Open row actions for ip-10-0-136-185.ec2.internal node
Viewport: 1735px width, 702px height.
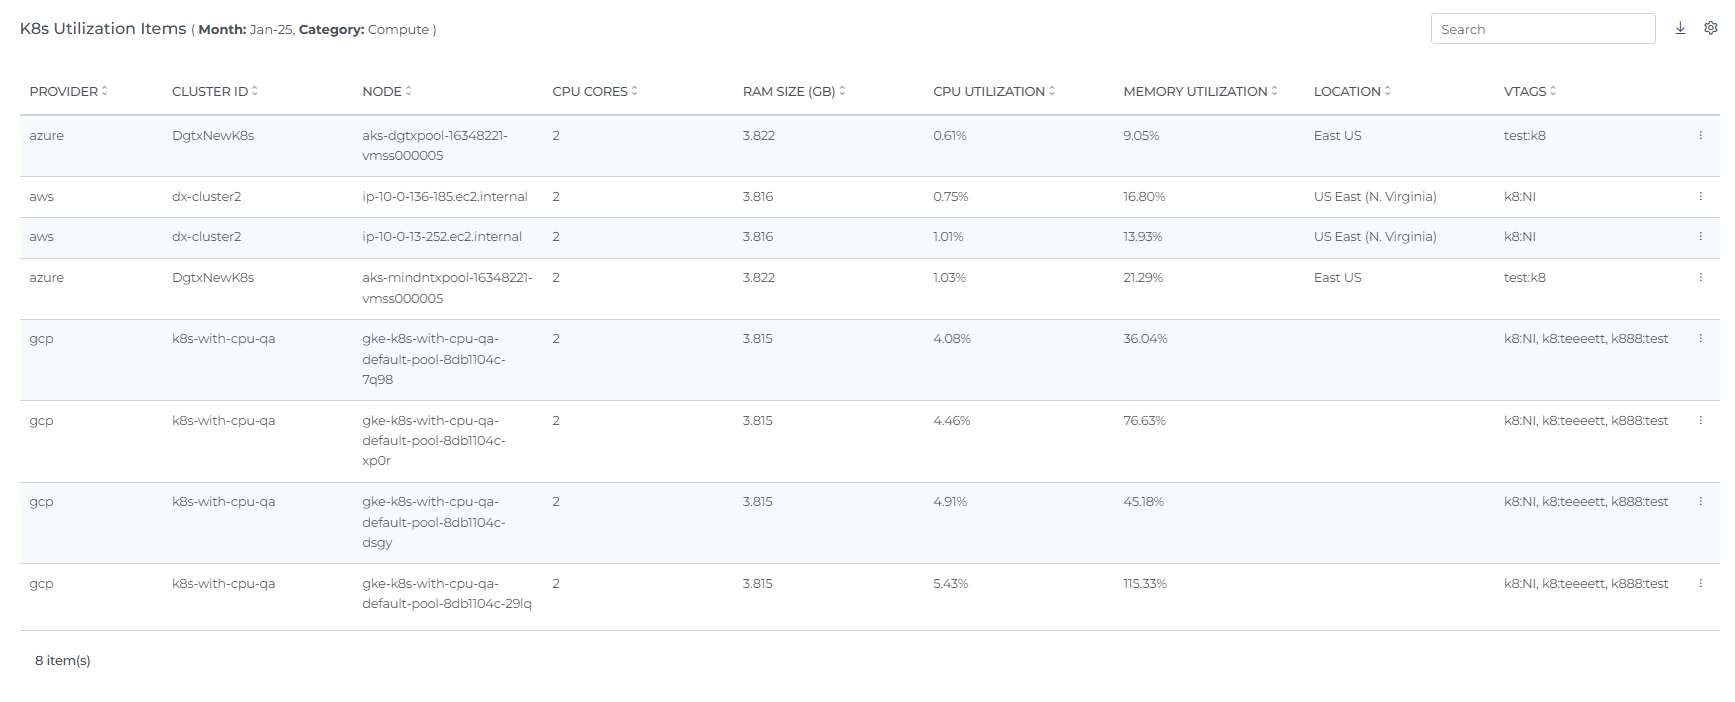[x=1700, y=196]
